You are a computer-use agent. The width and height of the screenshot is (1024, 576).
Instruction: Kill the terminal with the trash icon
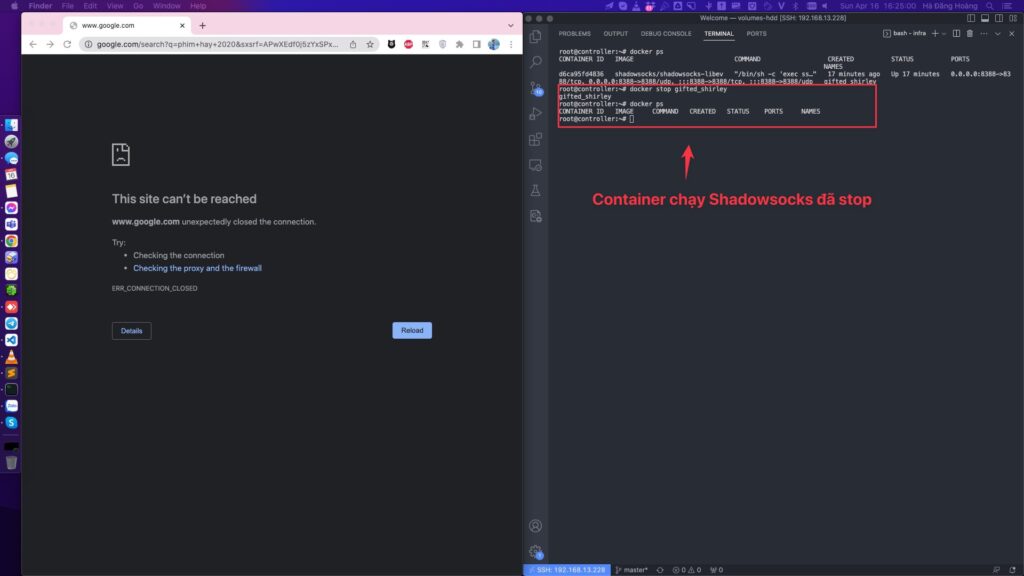click(970, 33)
